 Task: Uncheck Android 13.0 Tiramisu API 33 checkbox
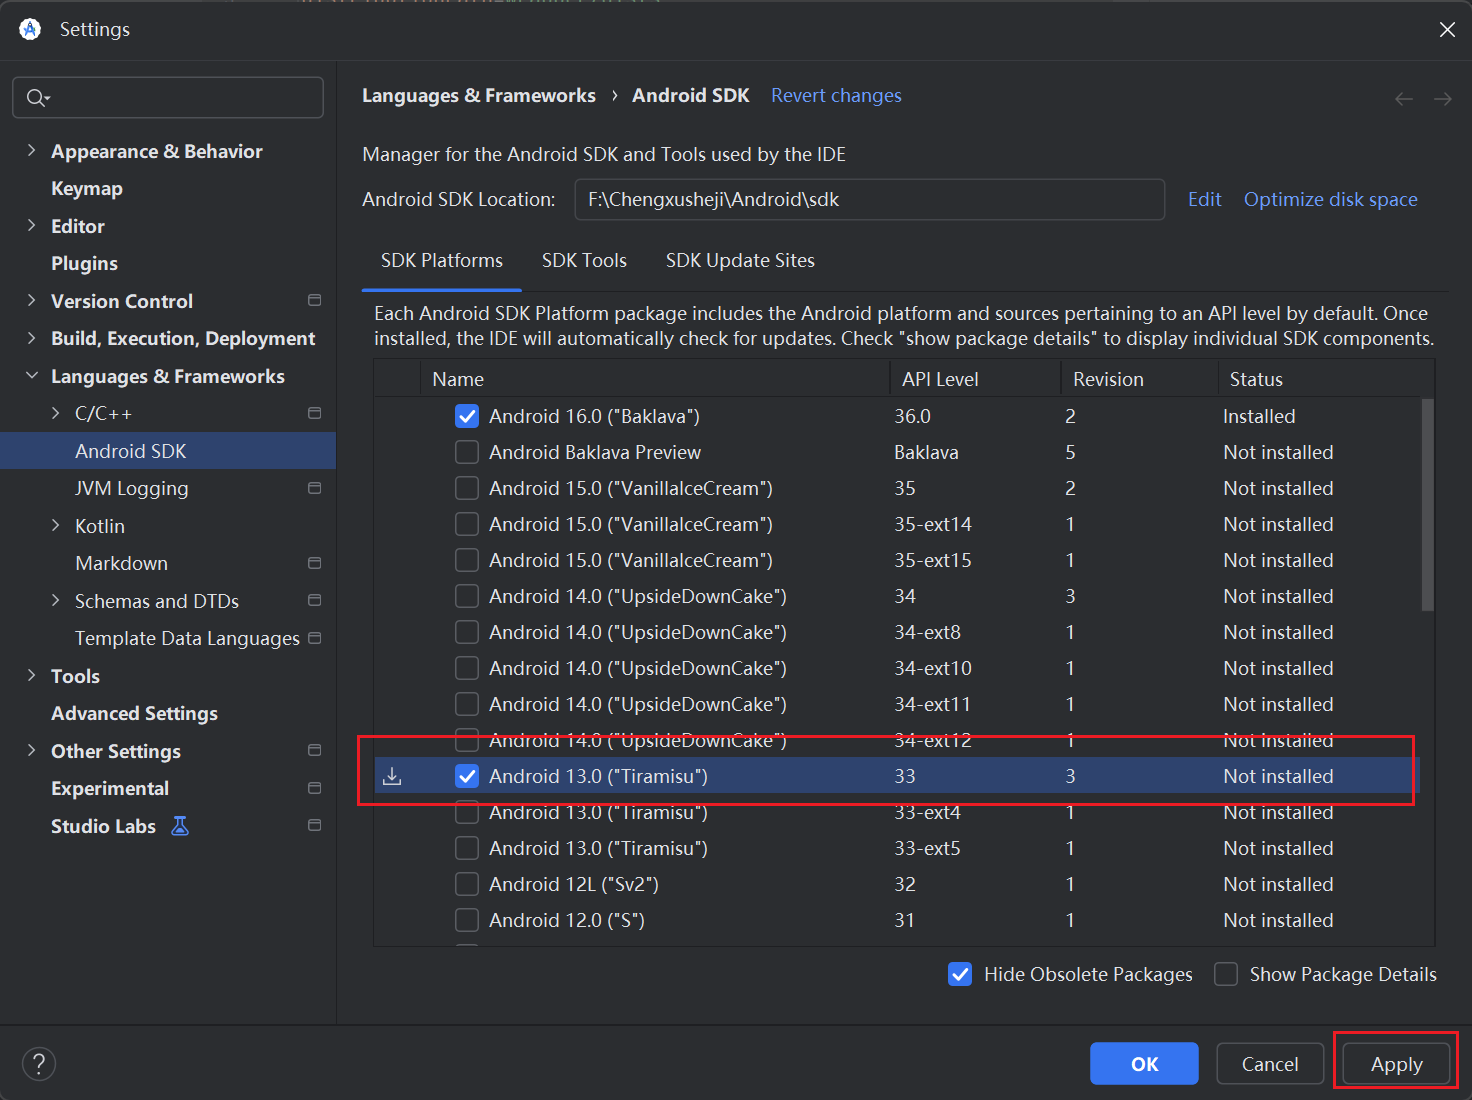coord(467,776)
